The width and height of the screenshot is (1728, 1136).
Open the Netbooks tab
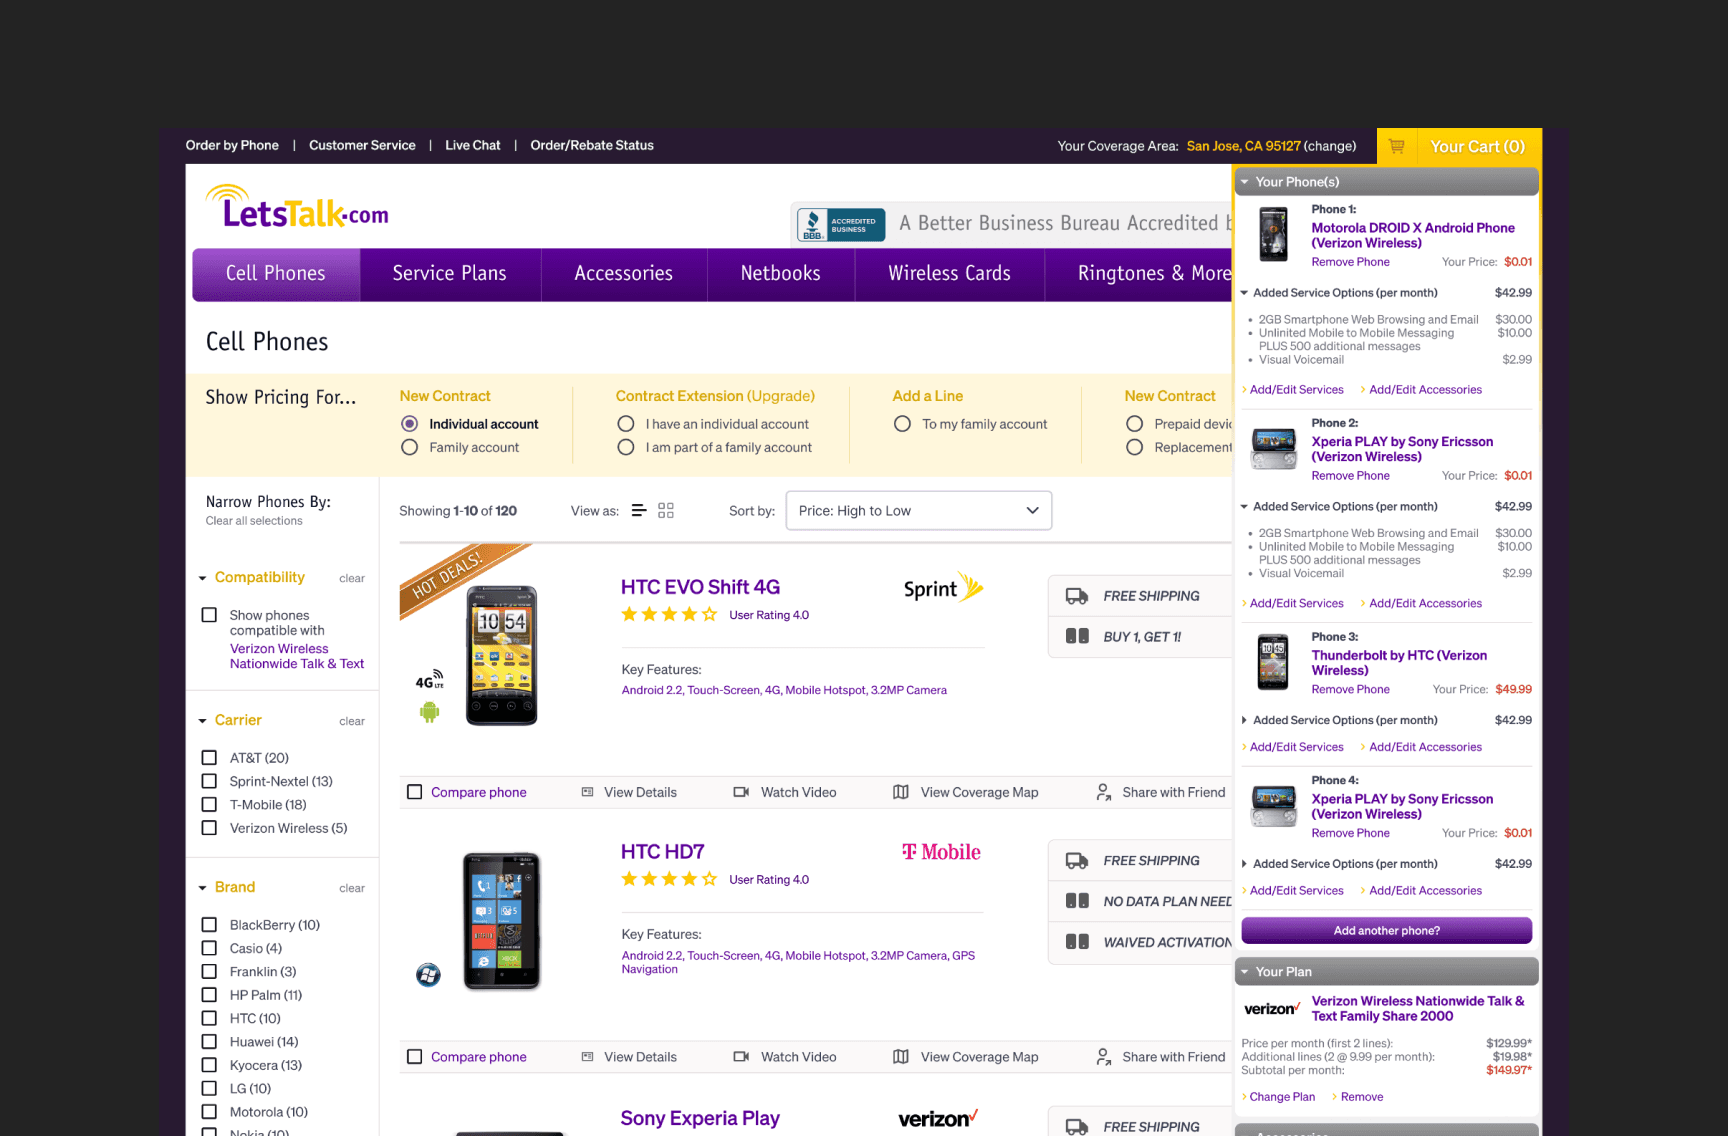click(x=781, y=274)
